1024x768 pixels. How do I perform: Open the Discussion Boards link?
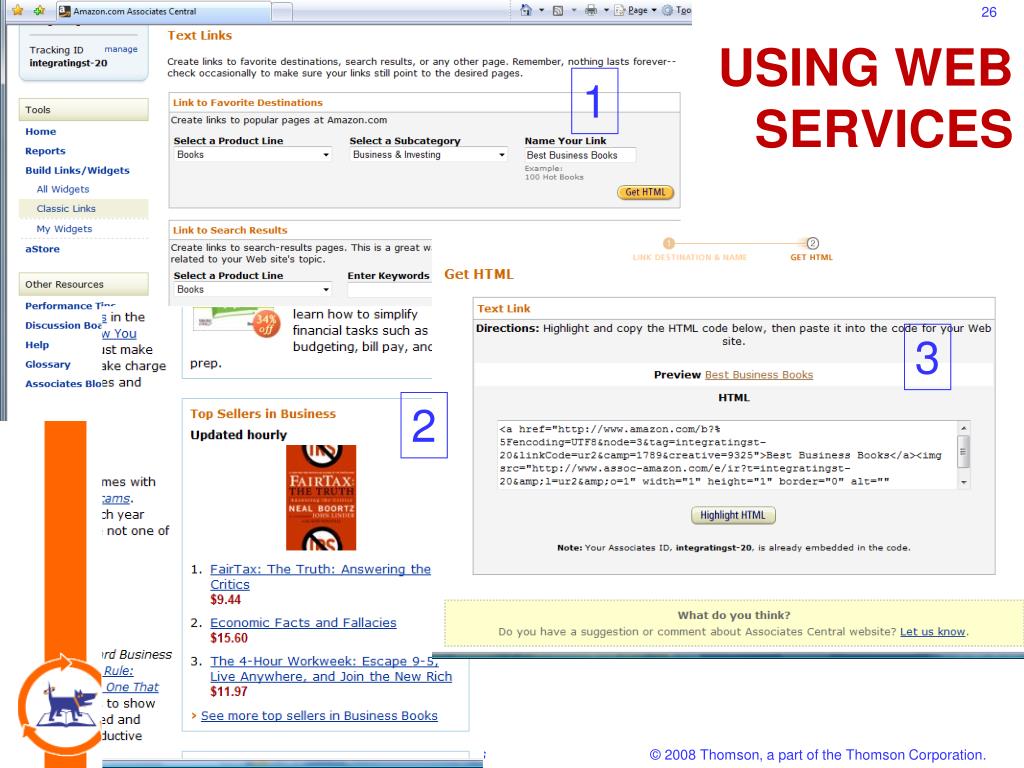pyautogui.click(x=63, y=325)
